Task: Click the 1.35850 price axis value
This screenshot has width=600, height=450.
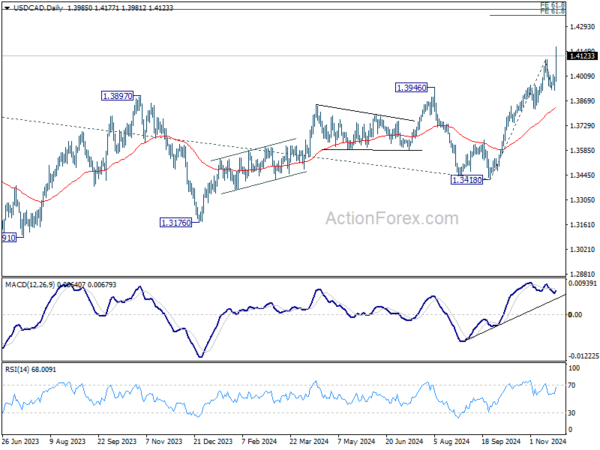Action: coord(582,150)
